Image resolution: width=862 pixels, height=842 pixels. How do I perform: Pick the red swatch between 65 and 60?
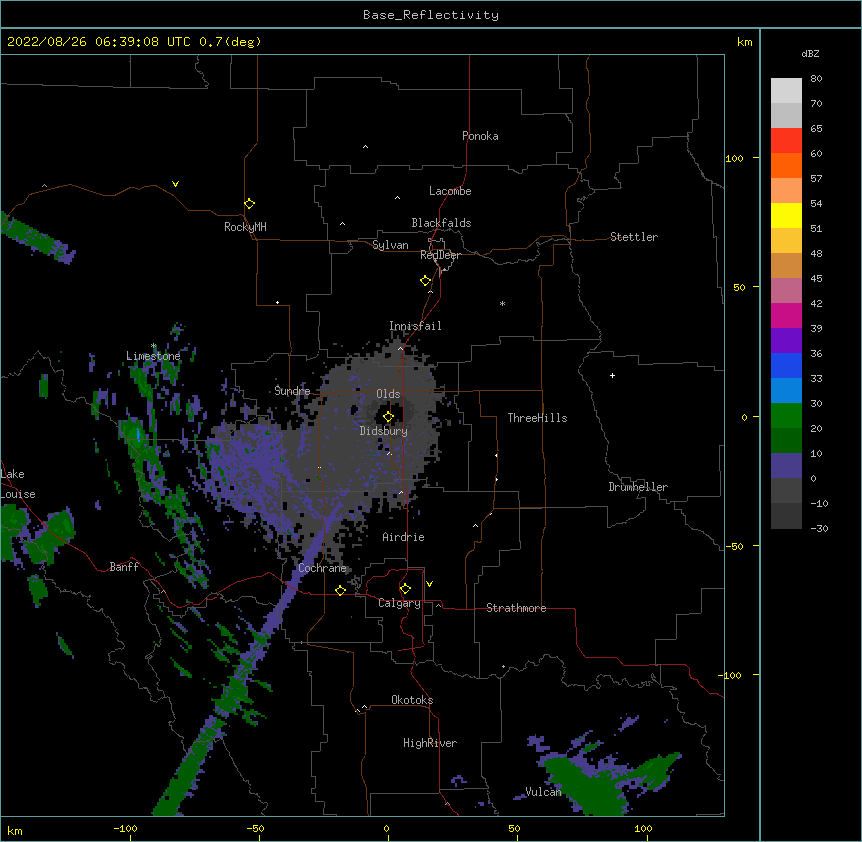click(x=786, y=141)
